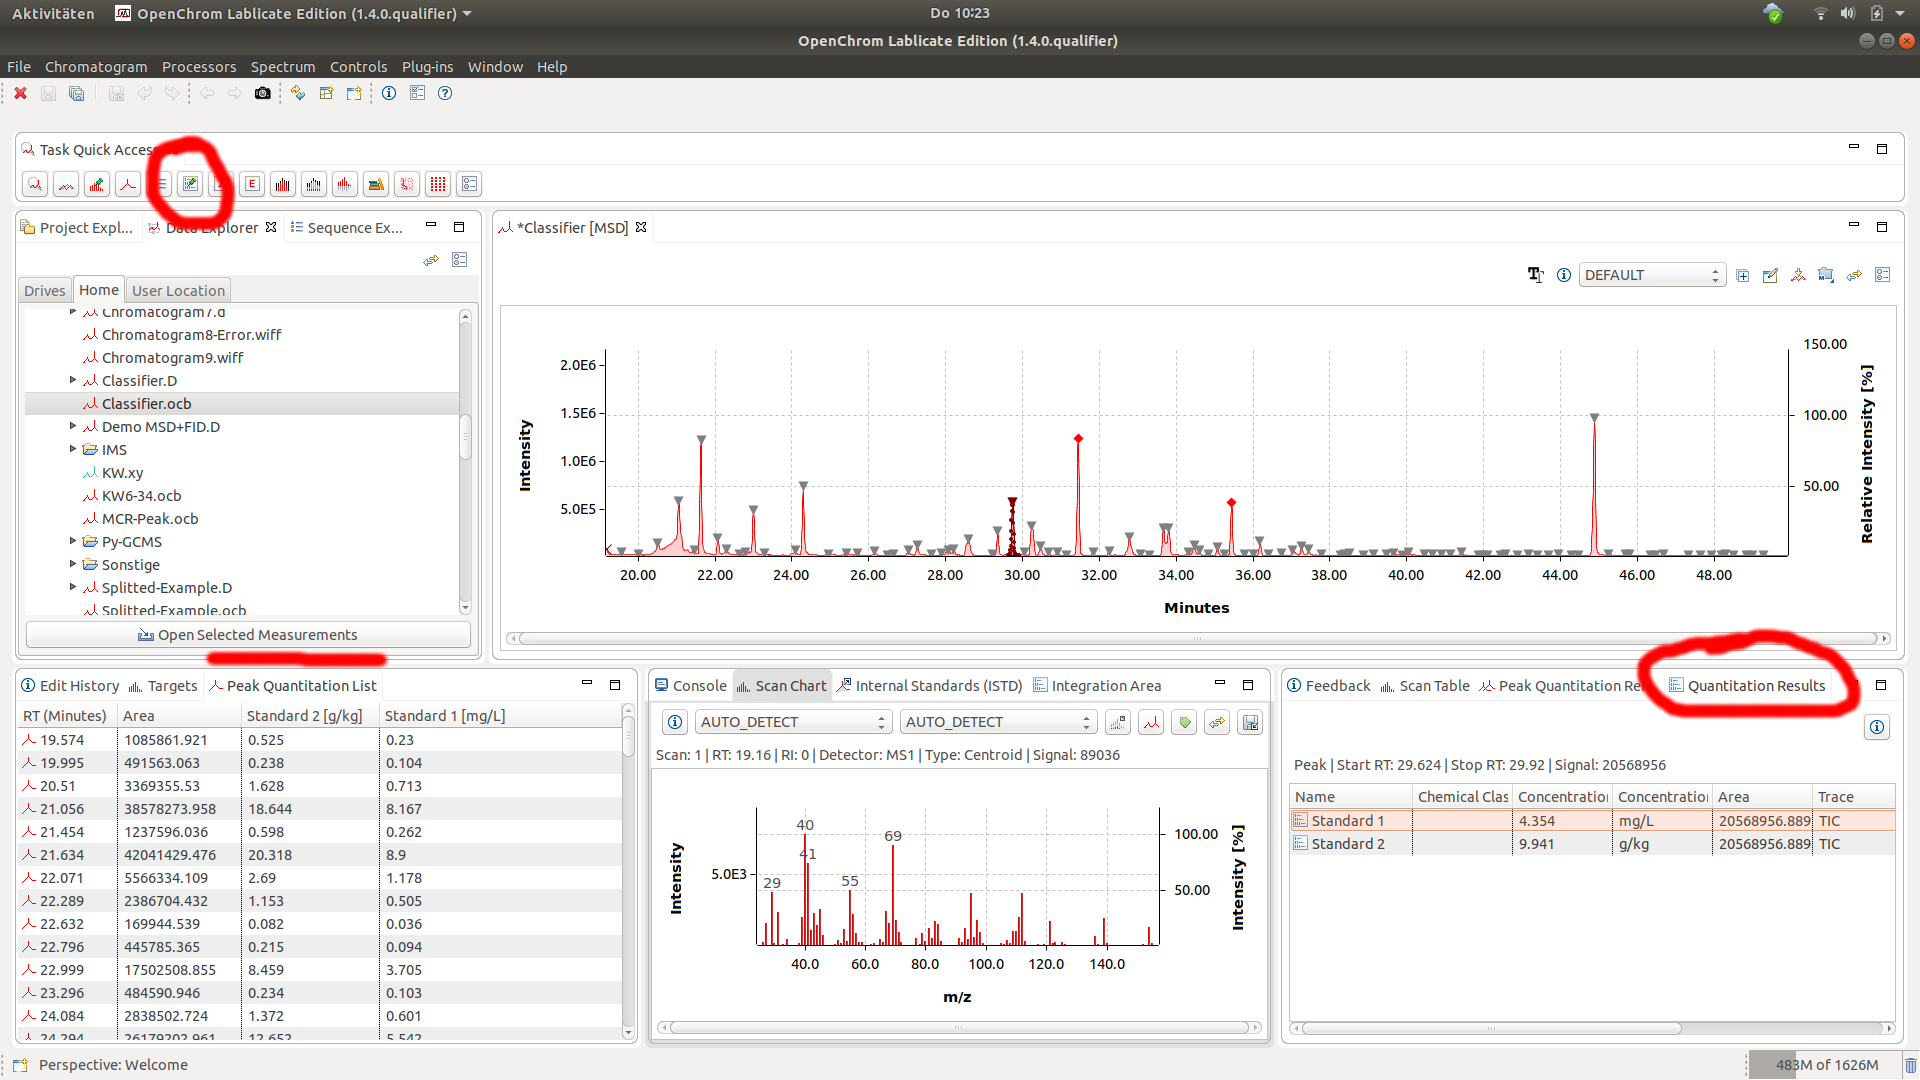Open the Chromatogram menu
The width and height of the screenshot is (1920, 1080).
(96, 67)
